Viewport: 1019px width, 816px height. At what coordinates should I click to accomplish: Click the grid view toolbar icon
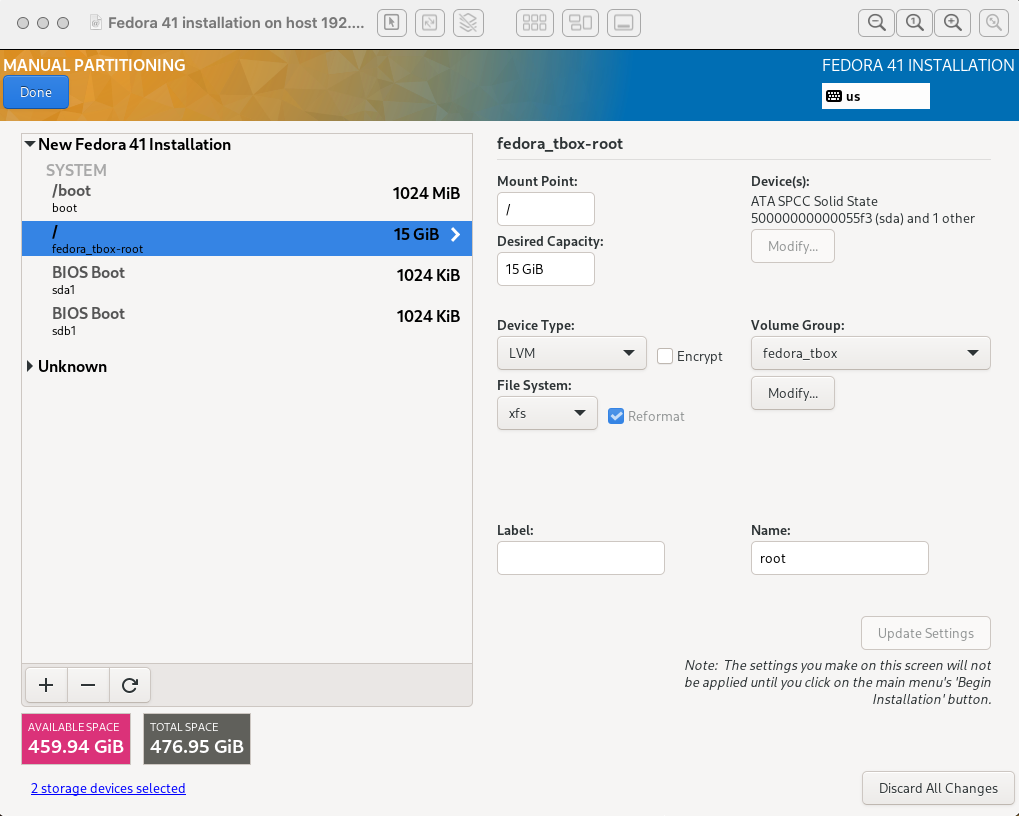535,23
